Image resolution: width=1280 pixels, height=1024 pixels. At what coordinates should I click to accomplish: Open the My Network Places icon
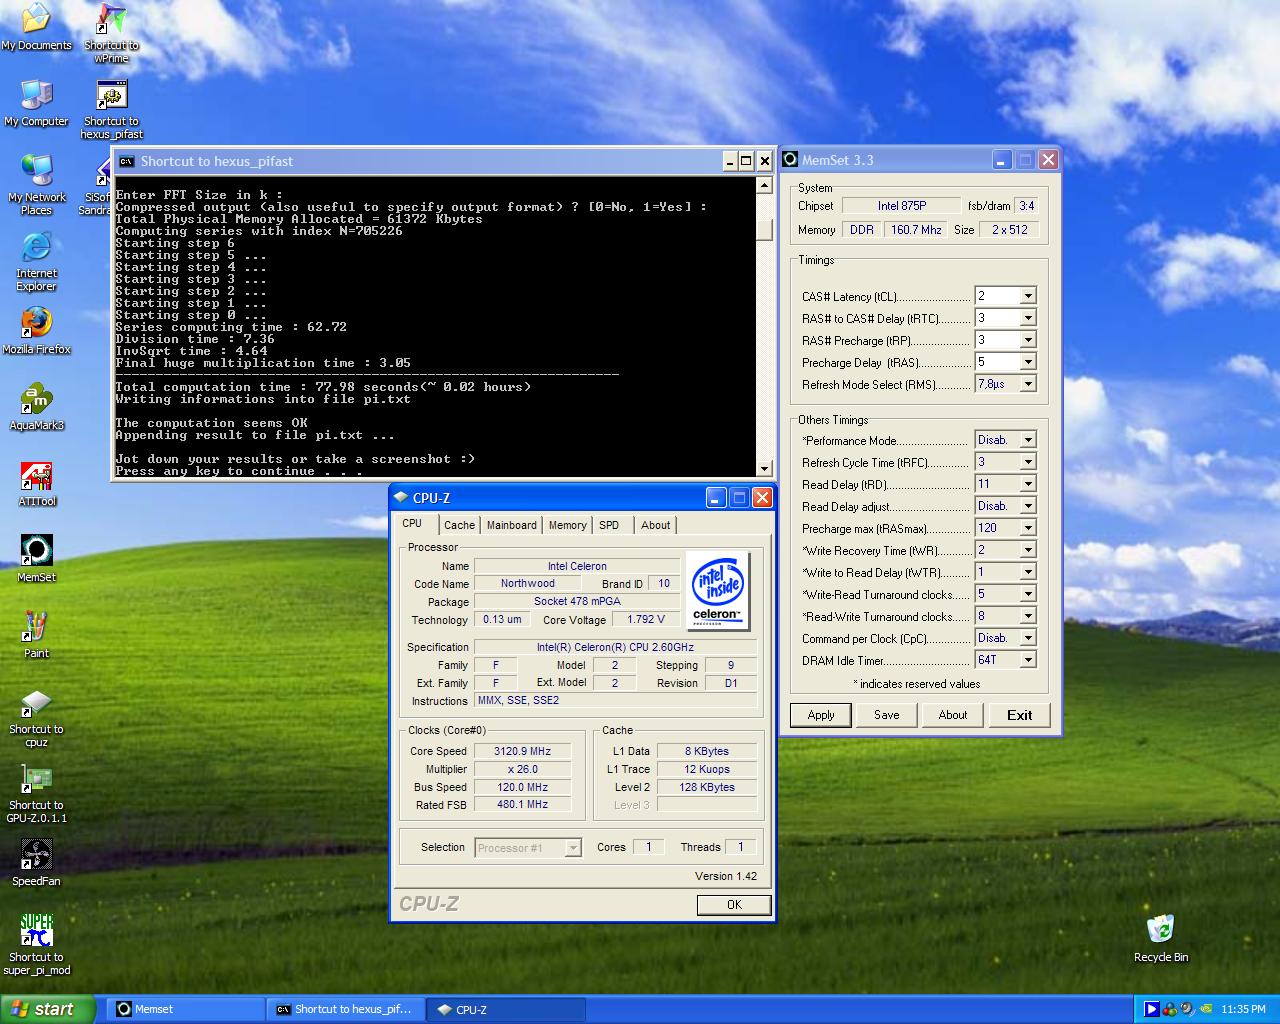36,185
